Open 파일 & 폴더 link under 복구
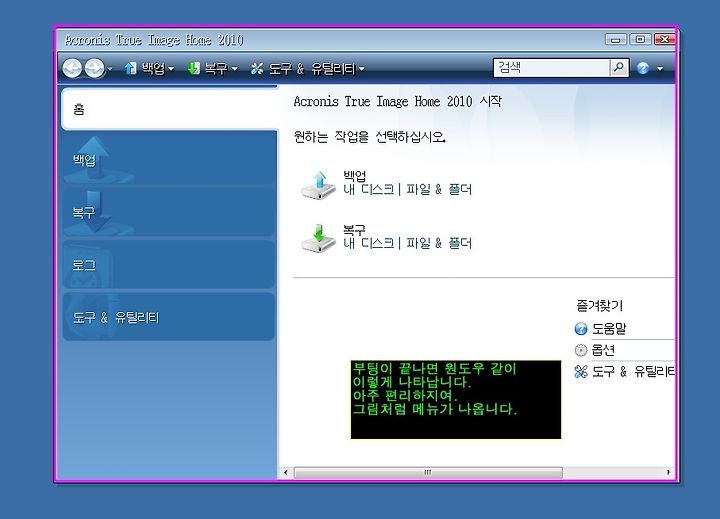 pyautogui.click(x=439, y=243)
